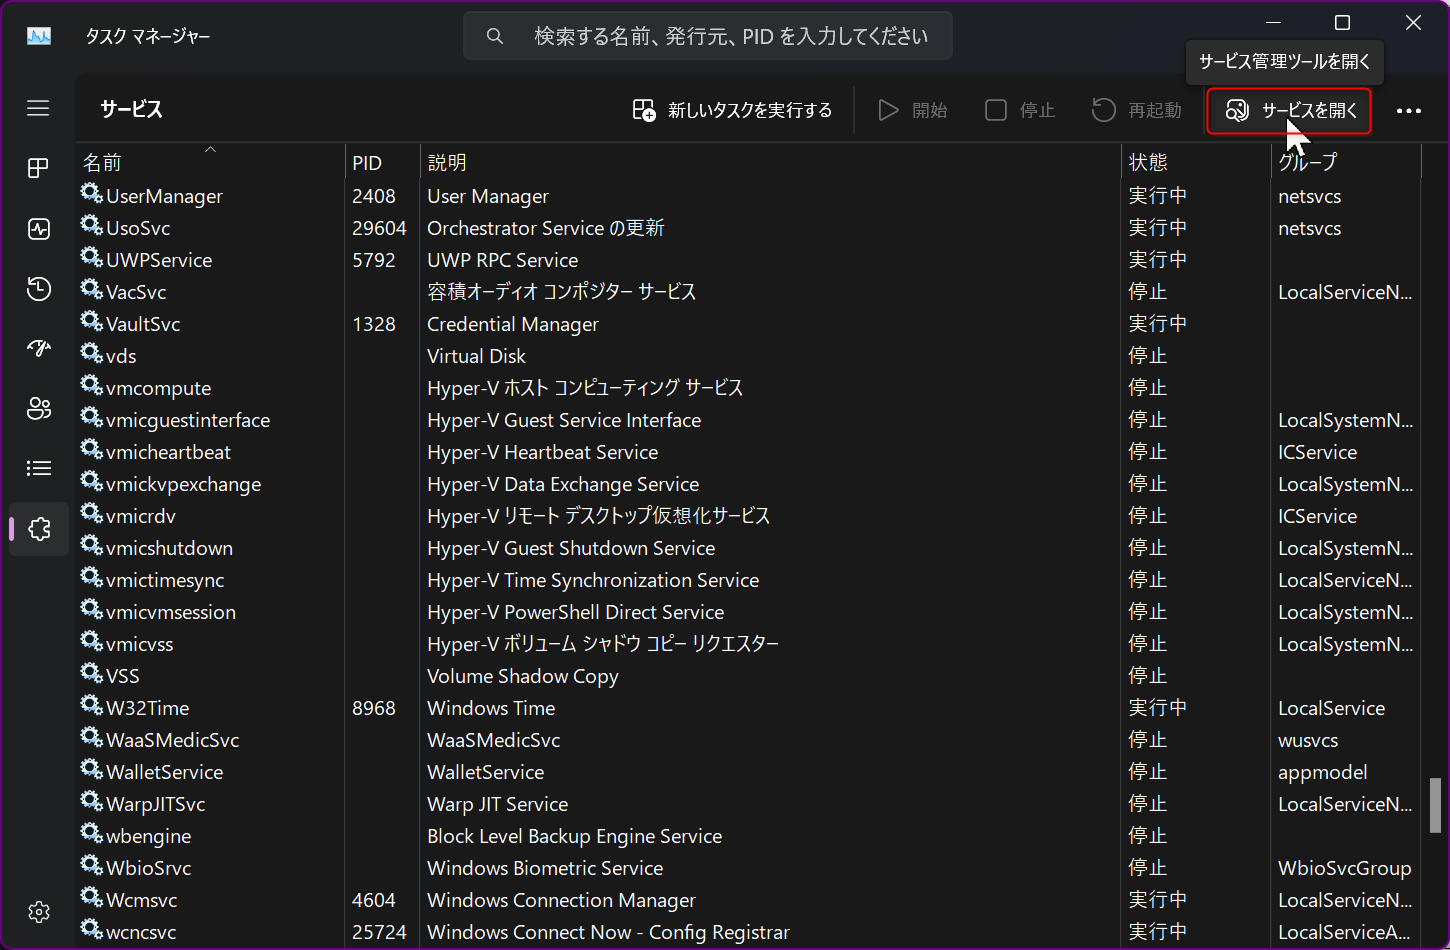The width and height of the screenshot is (1450, 950).
Task: Switch to the Performance page icon
Action: 38,229
